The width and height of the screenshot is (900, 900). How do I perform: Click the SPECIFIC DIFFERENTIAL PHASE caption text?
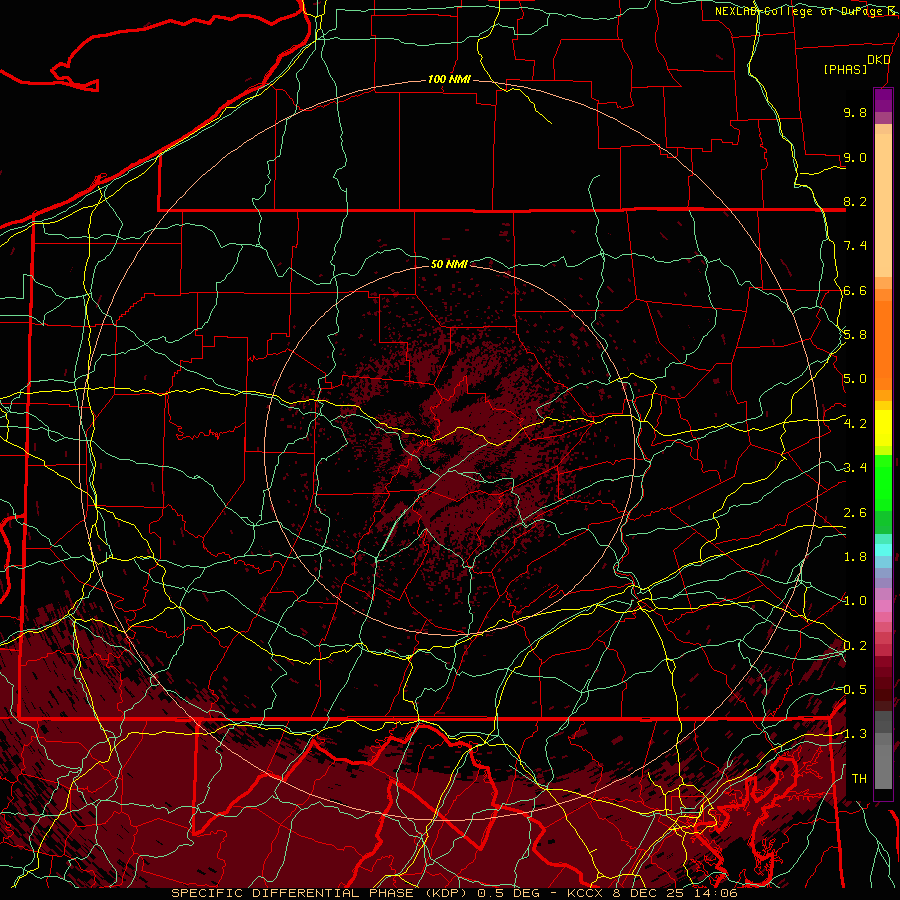[292, 893]
